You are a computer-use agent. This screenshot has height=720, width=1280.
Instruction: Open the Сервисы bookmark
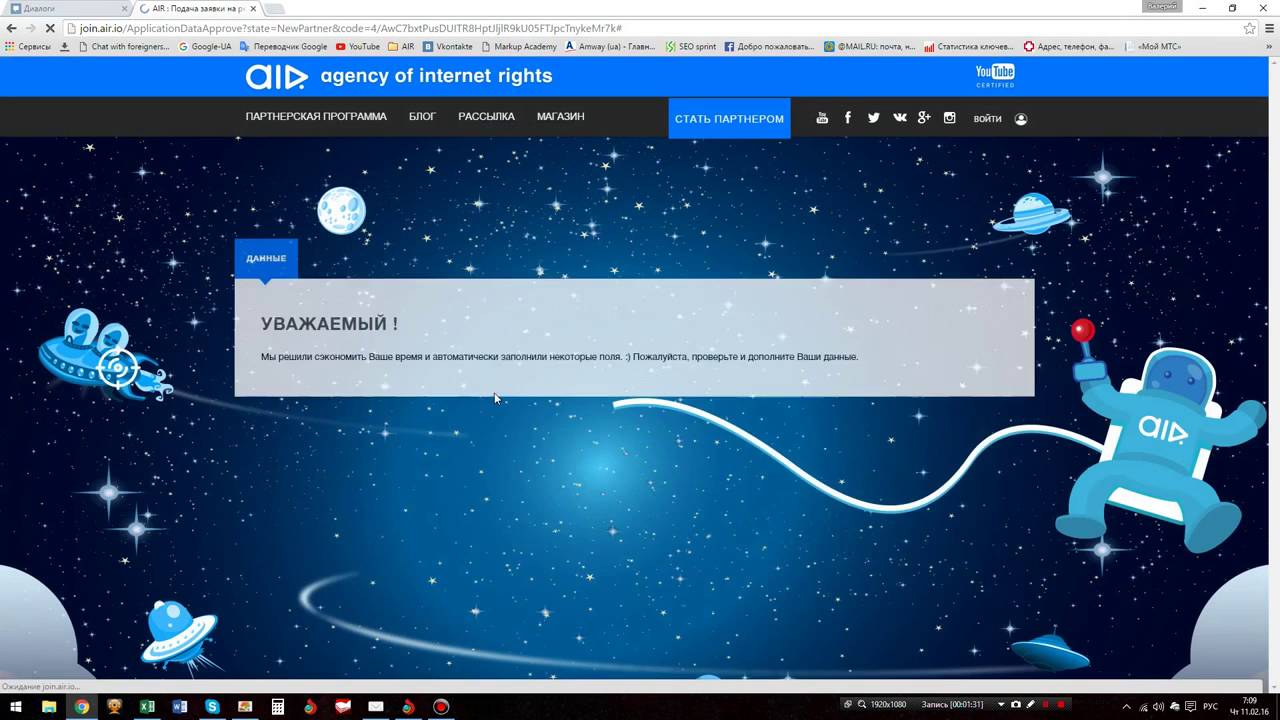pyautogui.click(x=28, y=46)
